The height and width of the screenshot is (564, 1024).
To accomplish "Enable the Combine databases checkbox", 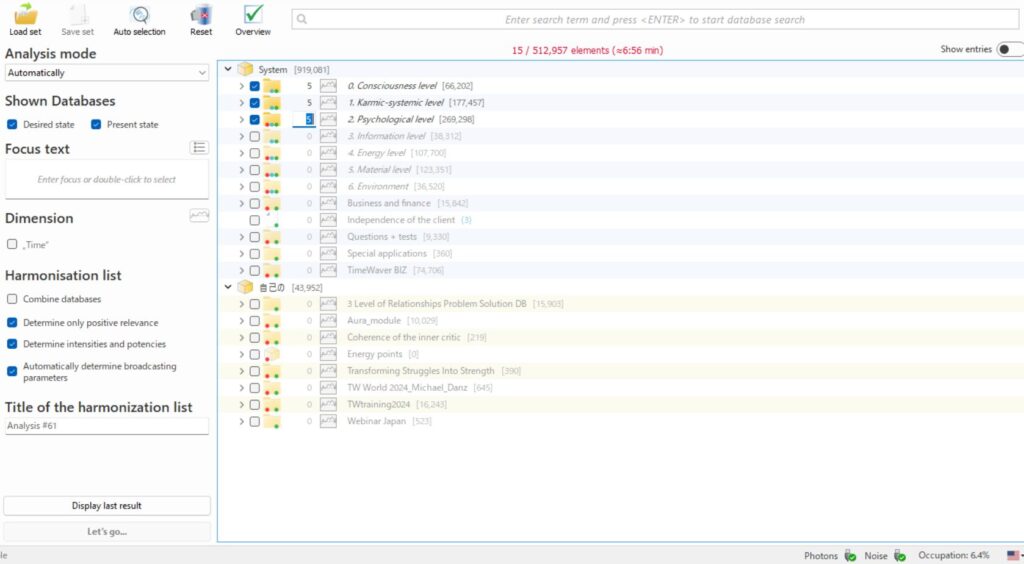I will [12, 299].
